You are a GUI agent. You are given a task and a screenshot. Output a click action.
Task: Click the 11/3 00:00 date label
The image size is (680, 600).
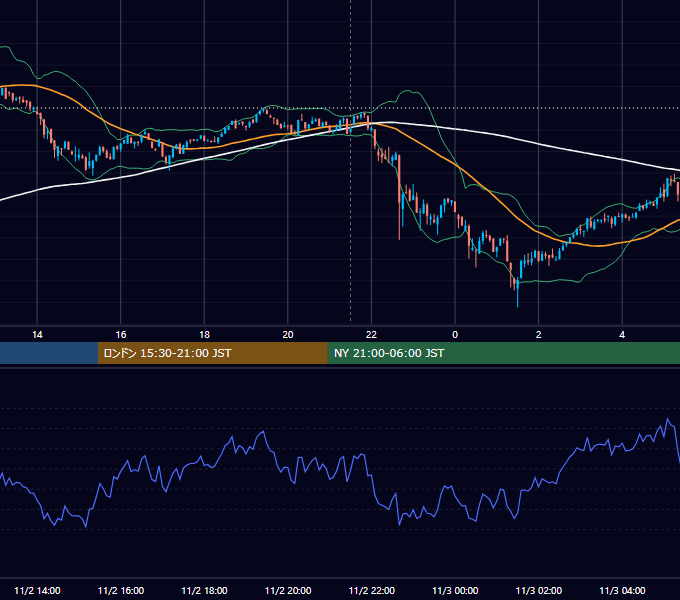455,590
